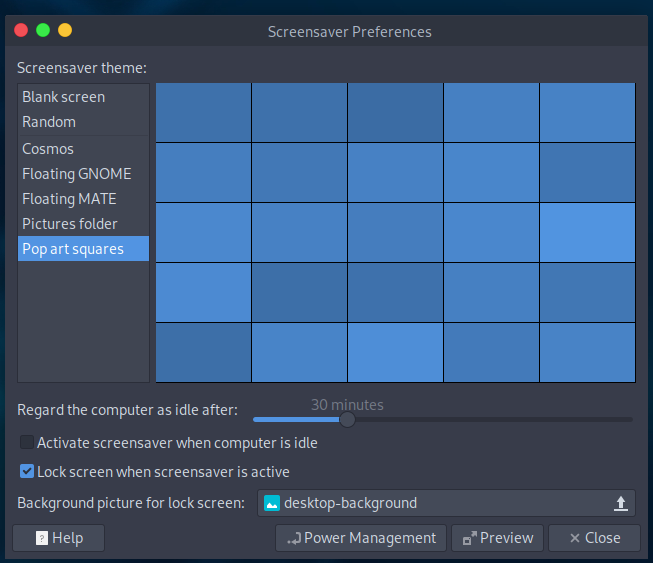Choose the Pictures folder theme

pyautogui.click(x=70, y=224)
